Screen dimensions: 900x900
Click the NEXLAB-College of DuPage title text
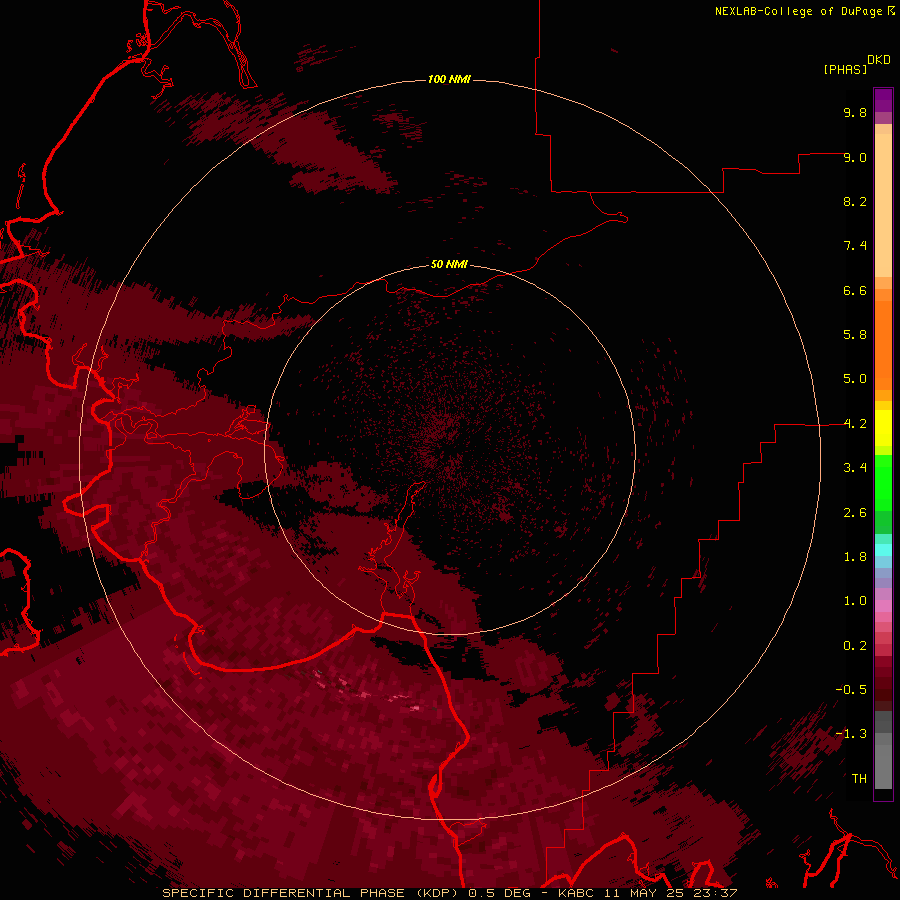tap(798, 11)
